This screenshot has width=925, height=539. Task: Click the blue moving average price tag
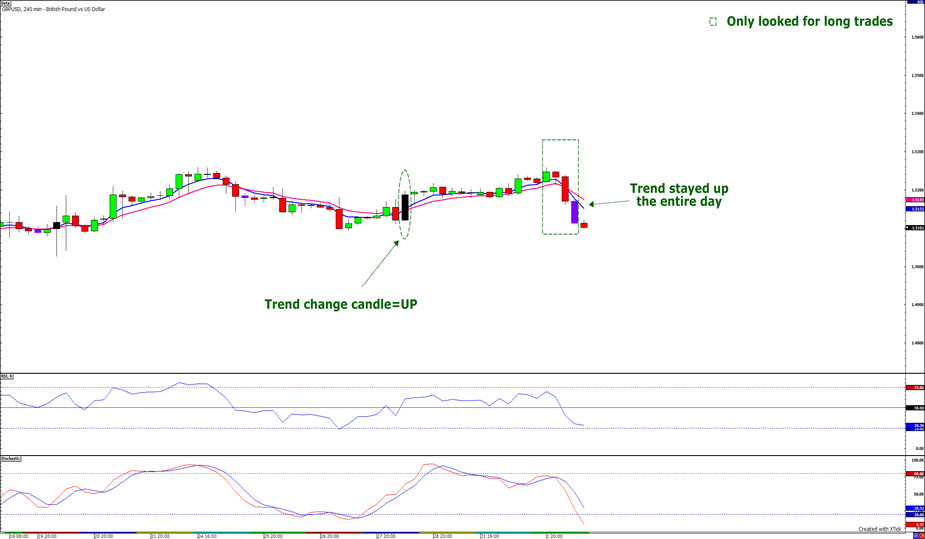(x=915, y=209)
